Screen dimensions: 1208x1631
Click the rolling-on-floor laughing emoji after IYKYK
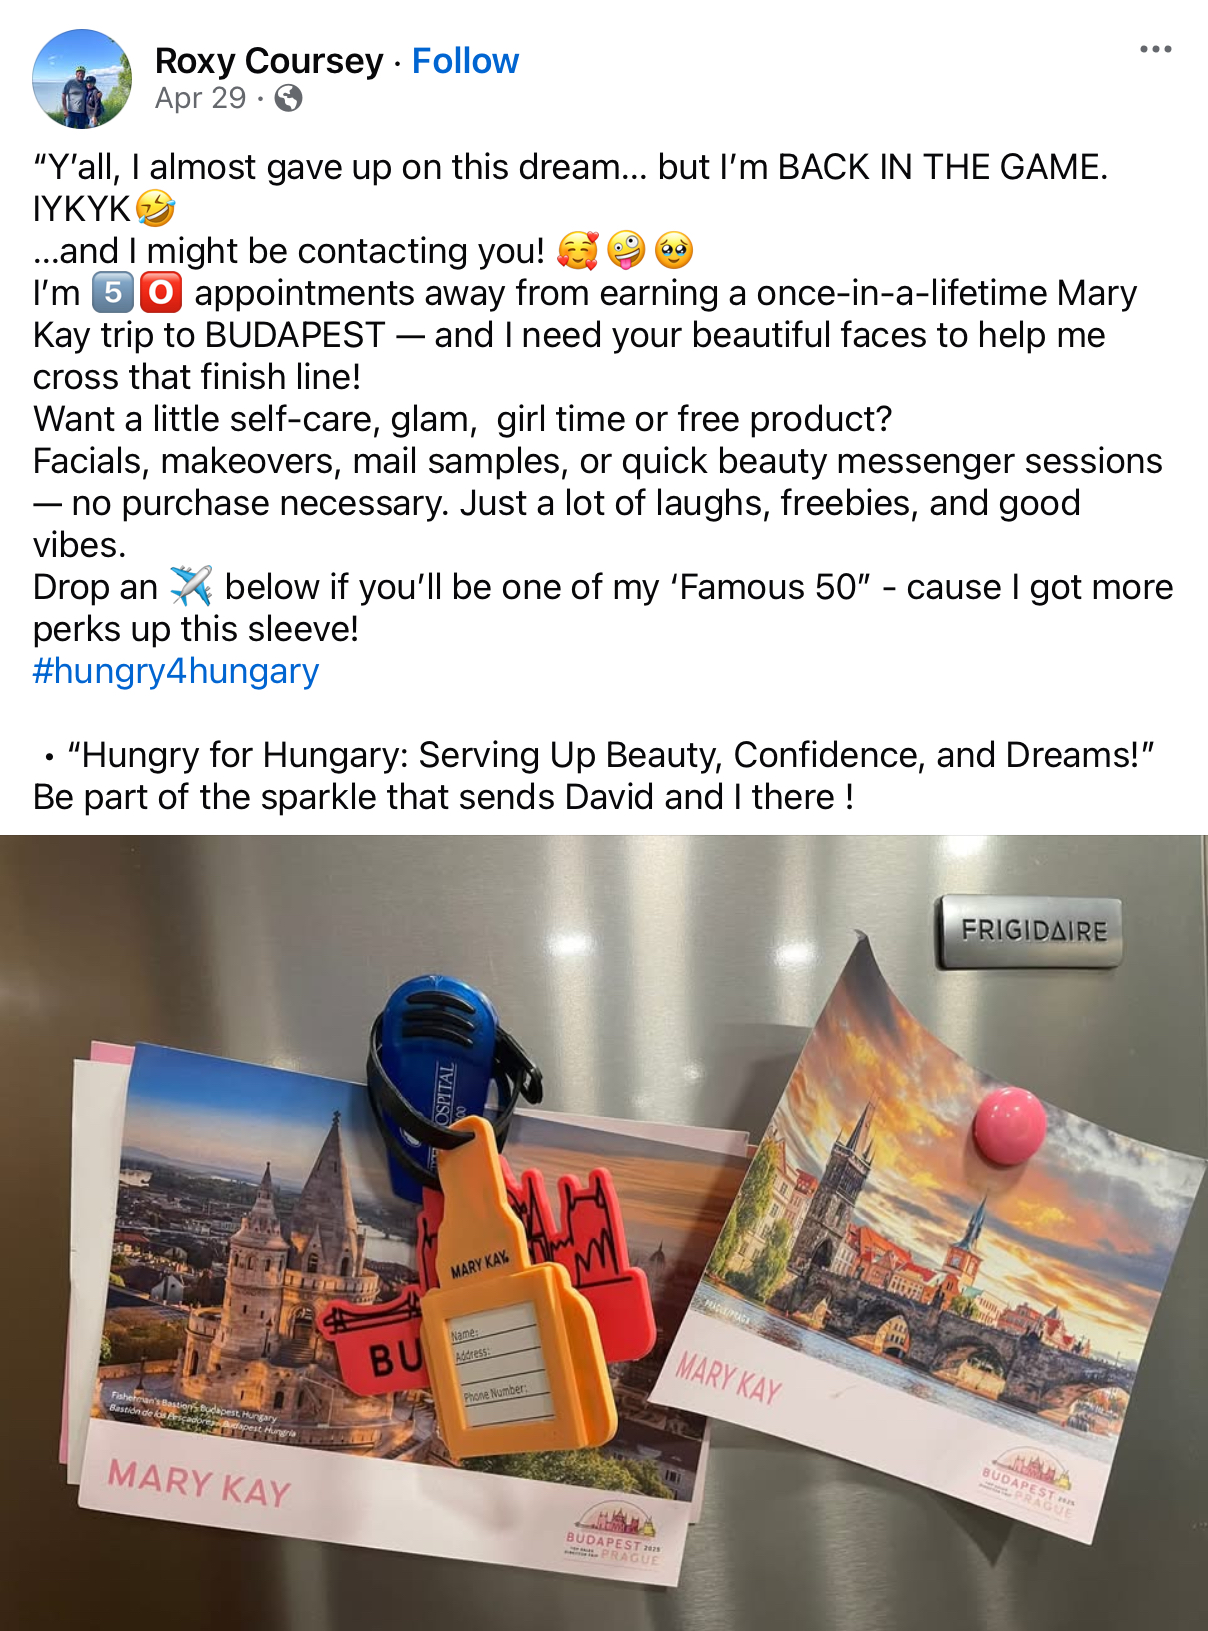coord(155,209)
